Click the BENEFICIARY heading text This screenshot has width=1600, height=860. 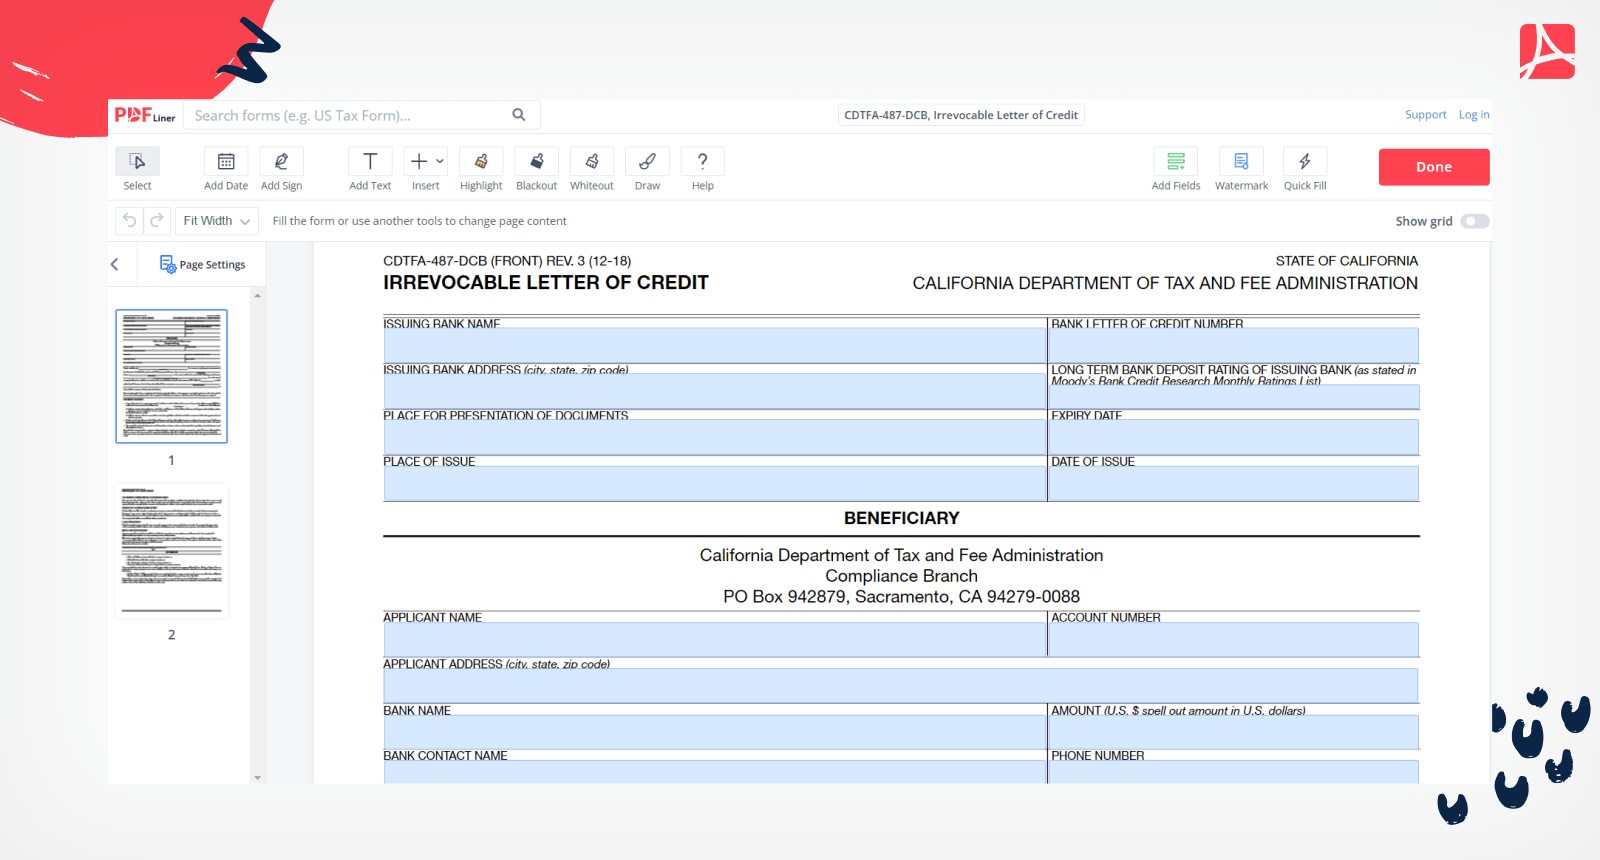pyautogui.click(x=901, y=518)
